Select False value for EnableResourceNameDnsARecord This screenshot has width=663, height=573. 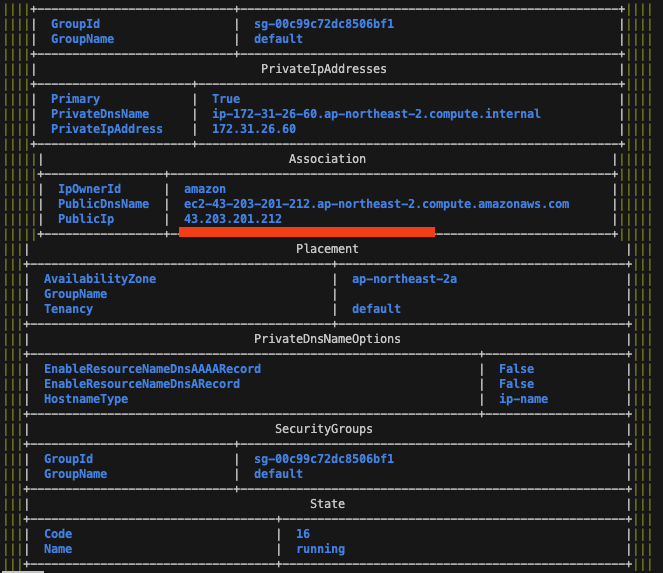(x=516, y=384)
